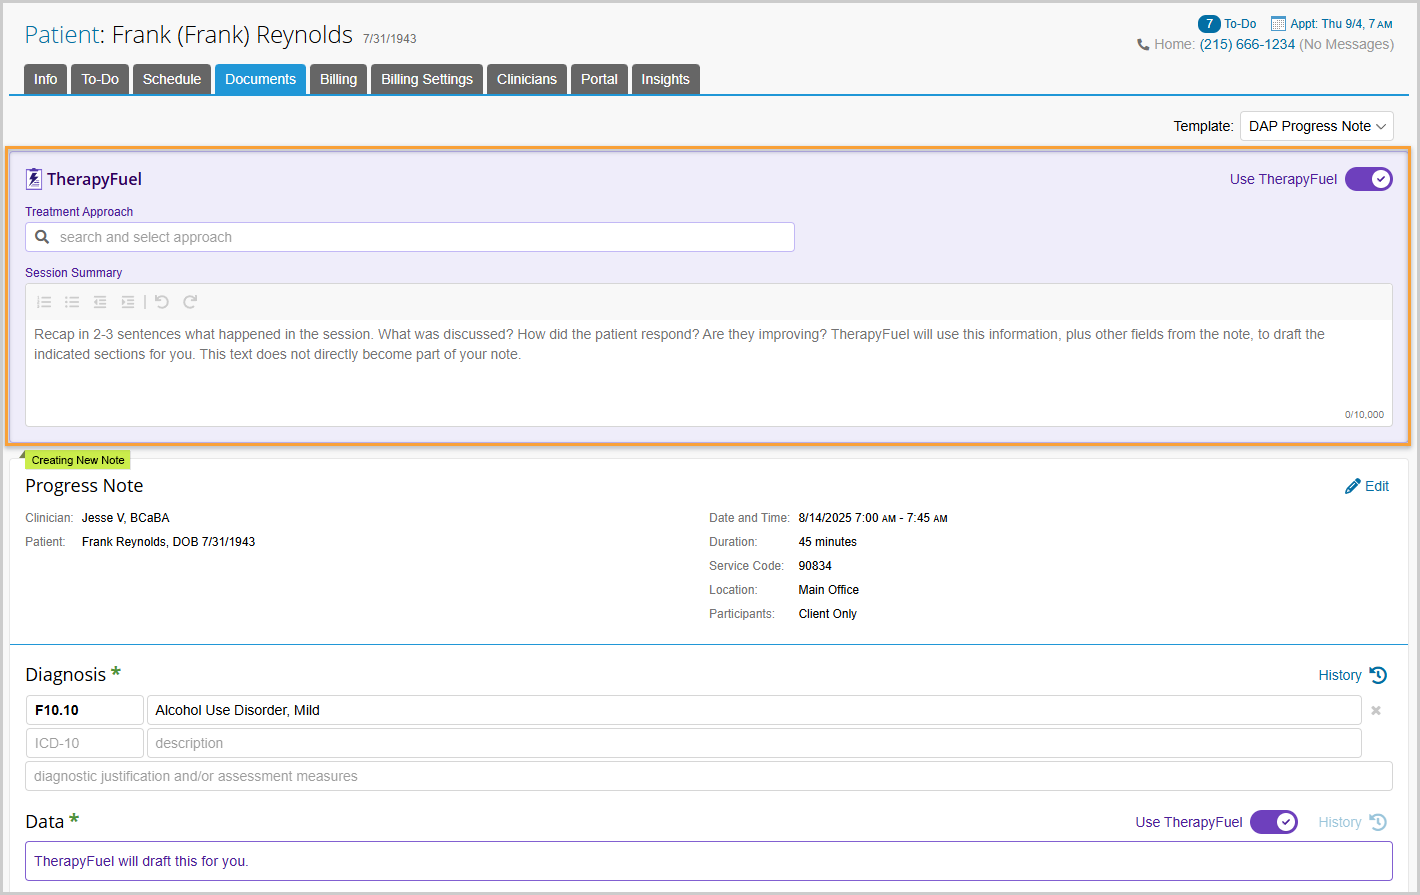Click the empty ICD-10 code field

85,743
